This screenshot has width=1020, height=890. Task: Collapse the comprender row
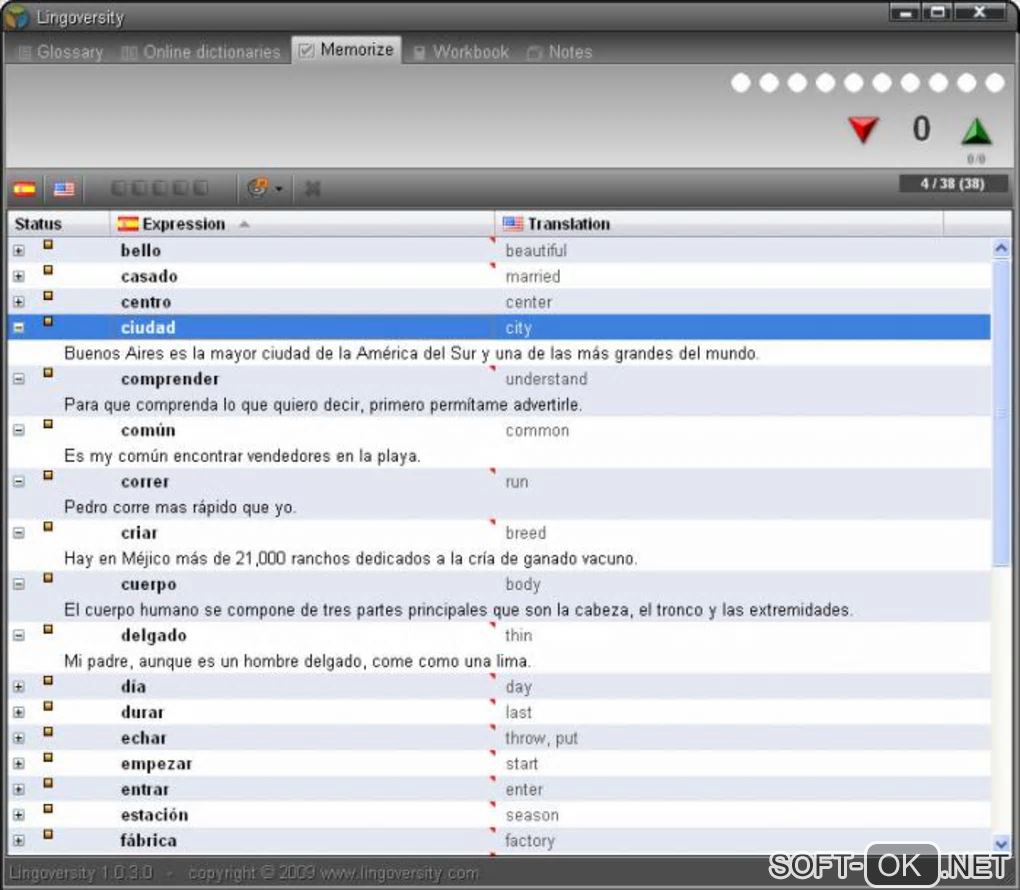tap(19, 379)
